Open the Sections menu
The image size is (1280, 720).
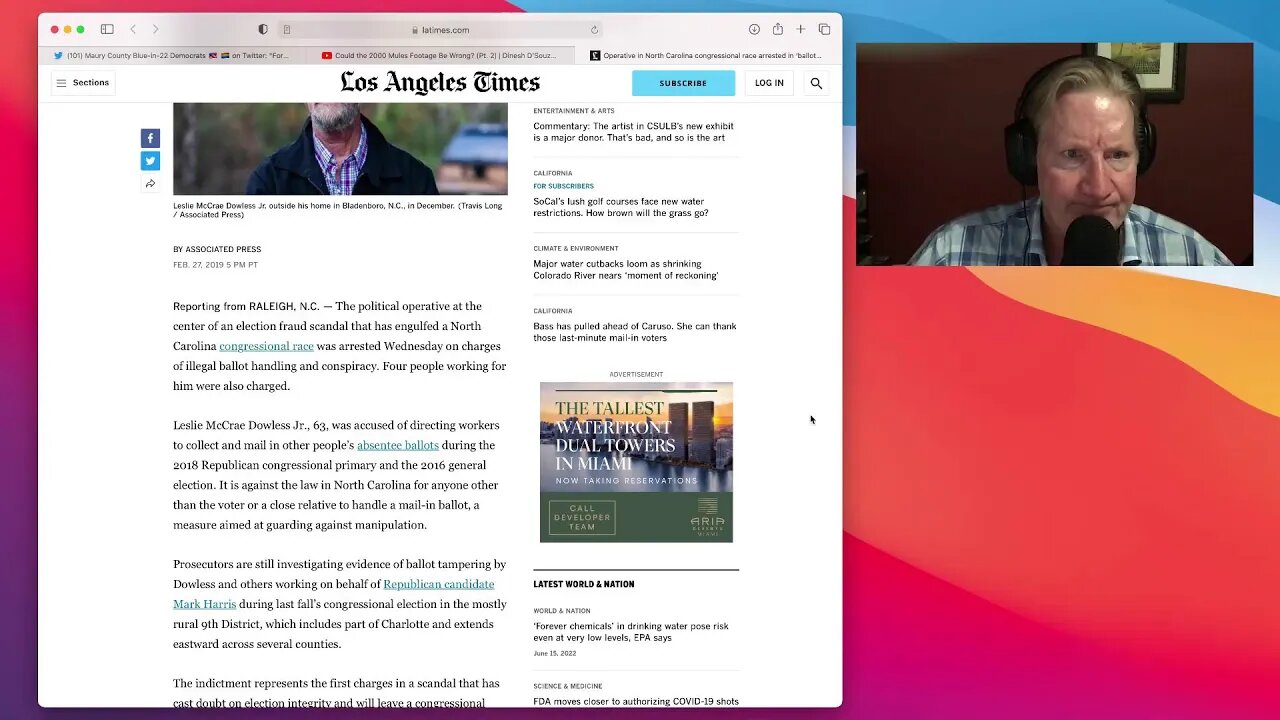click(x=83, y=83)
